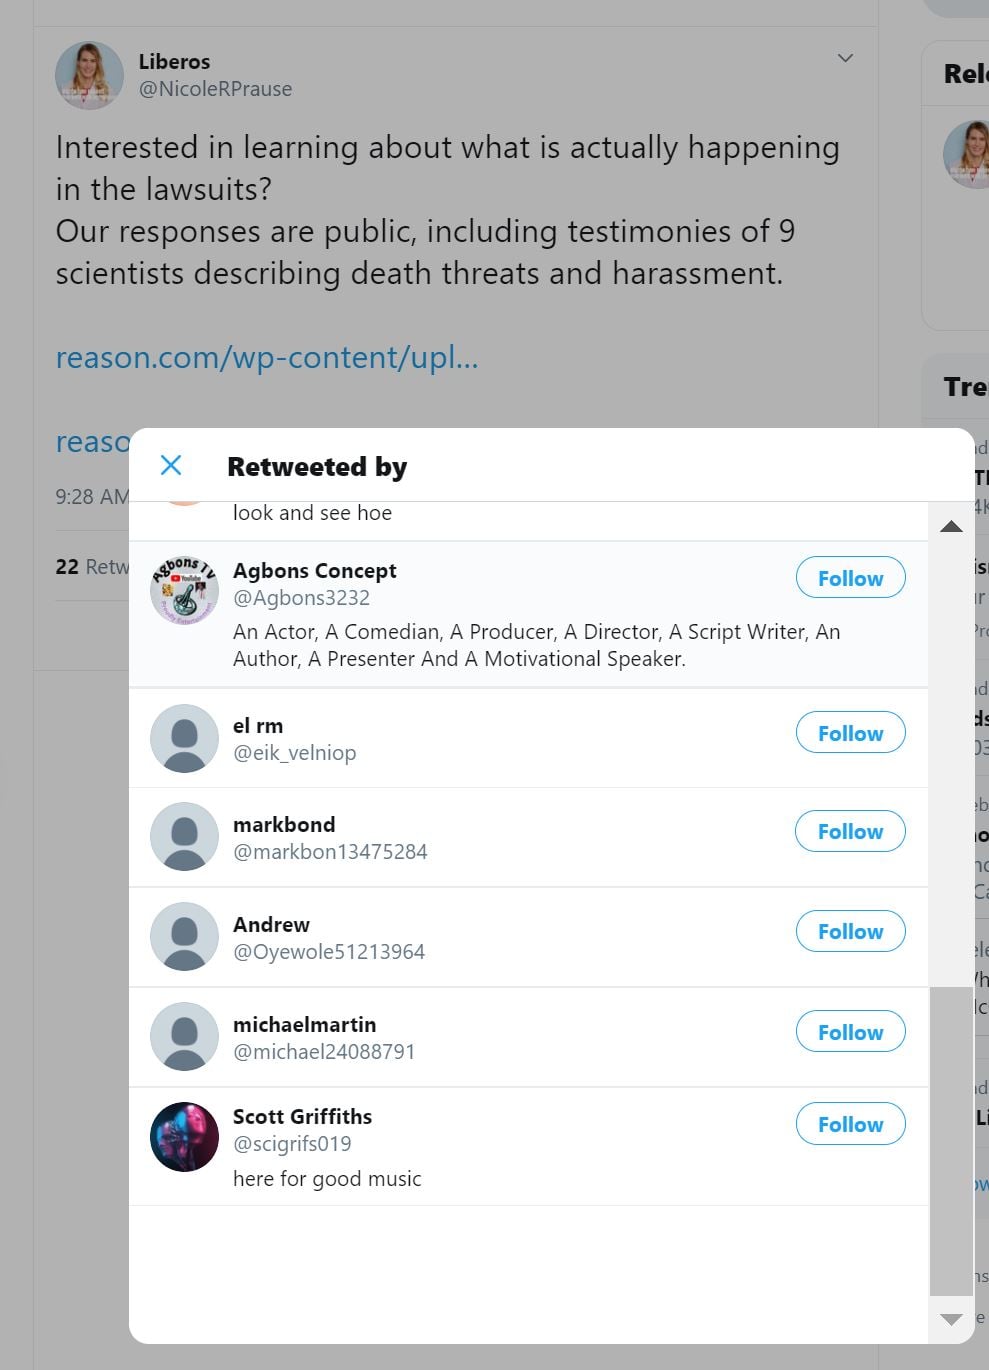Screen dimensions: 989x1370
Task: Click markbond's default avatar icon
Action: [184, 837]
